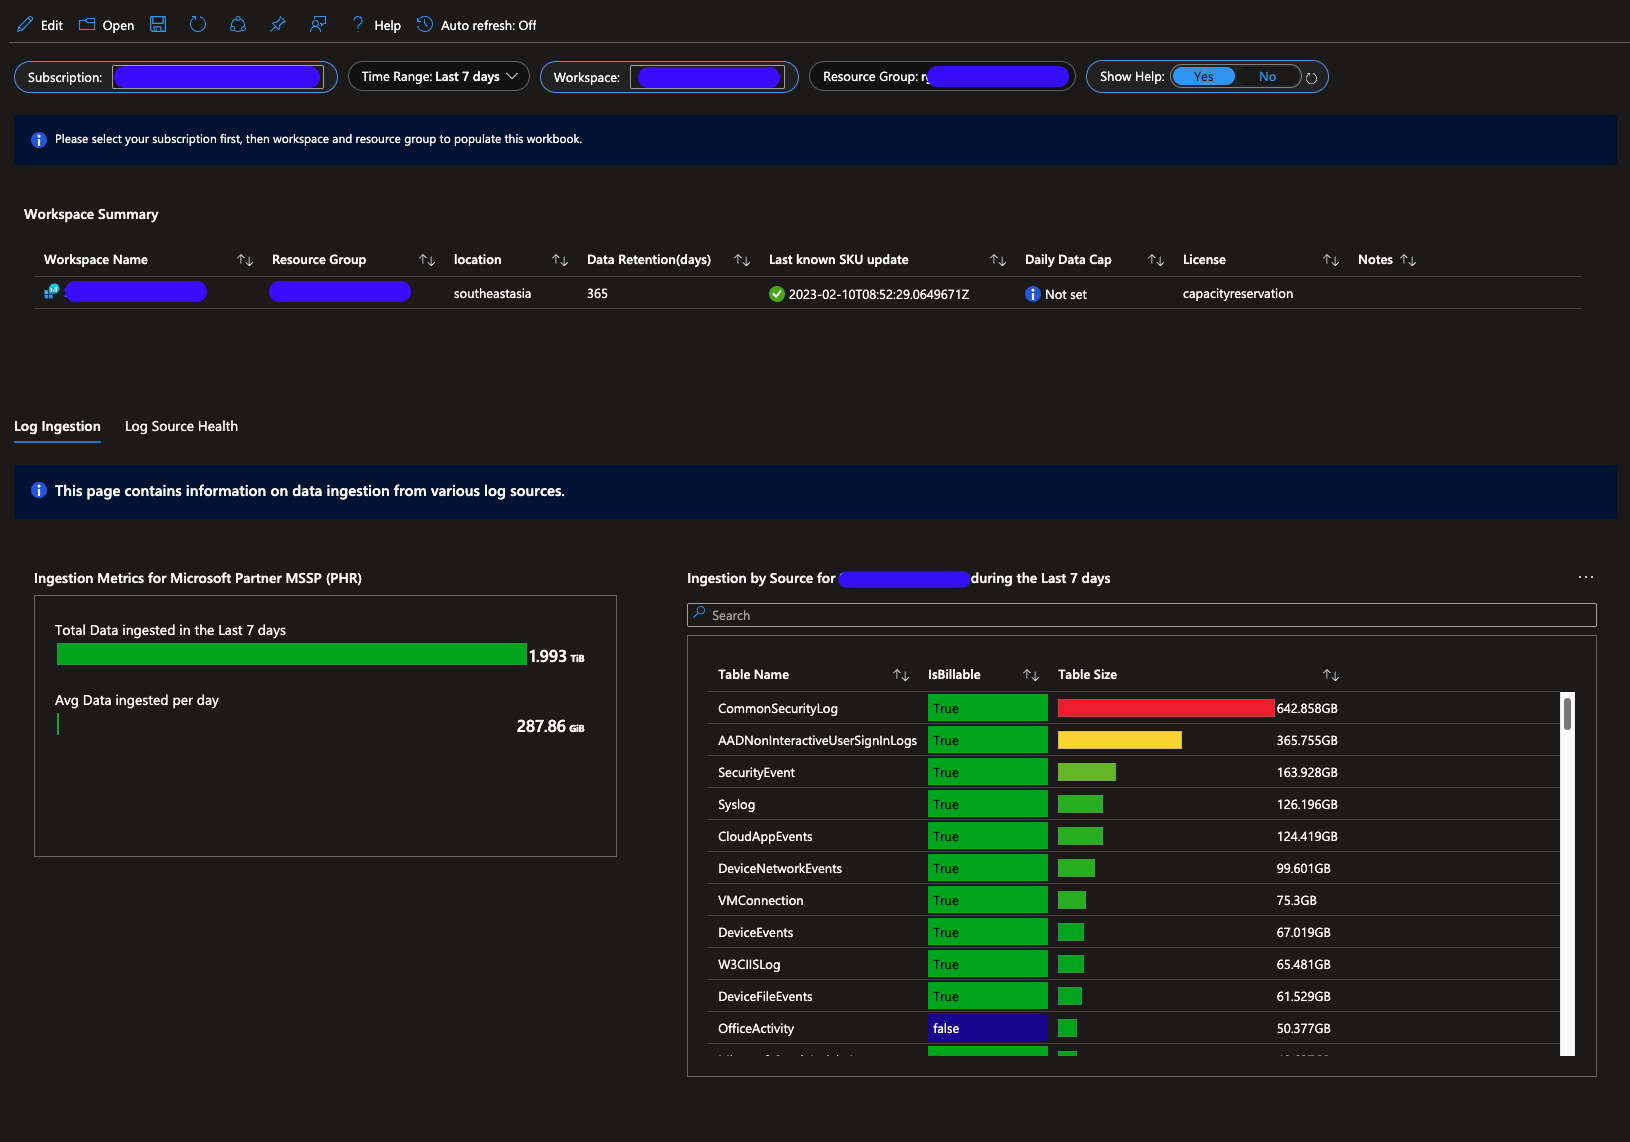Click the Auto refresh clock icon
This screenshot has width=1630, height=1142.
pyautogui.click(x=425, y=25)
